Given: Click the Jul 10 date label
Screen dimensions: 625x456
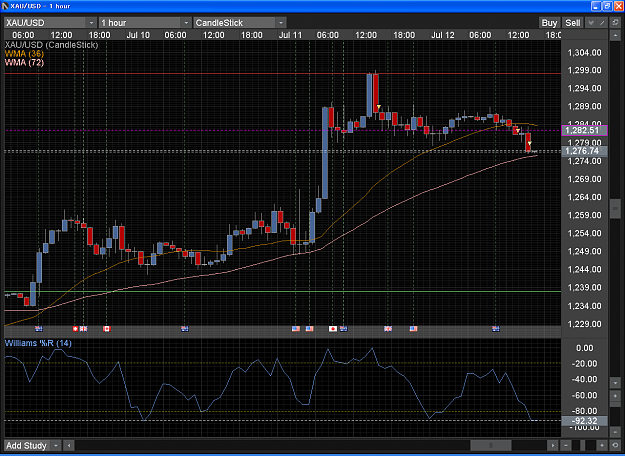Looking at the screenshot, I should [x=138, y=35].
